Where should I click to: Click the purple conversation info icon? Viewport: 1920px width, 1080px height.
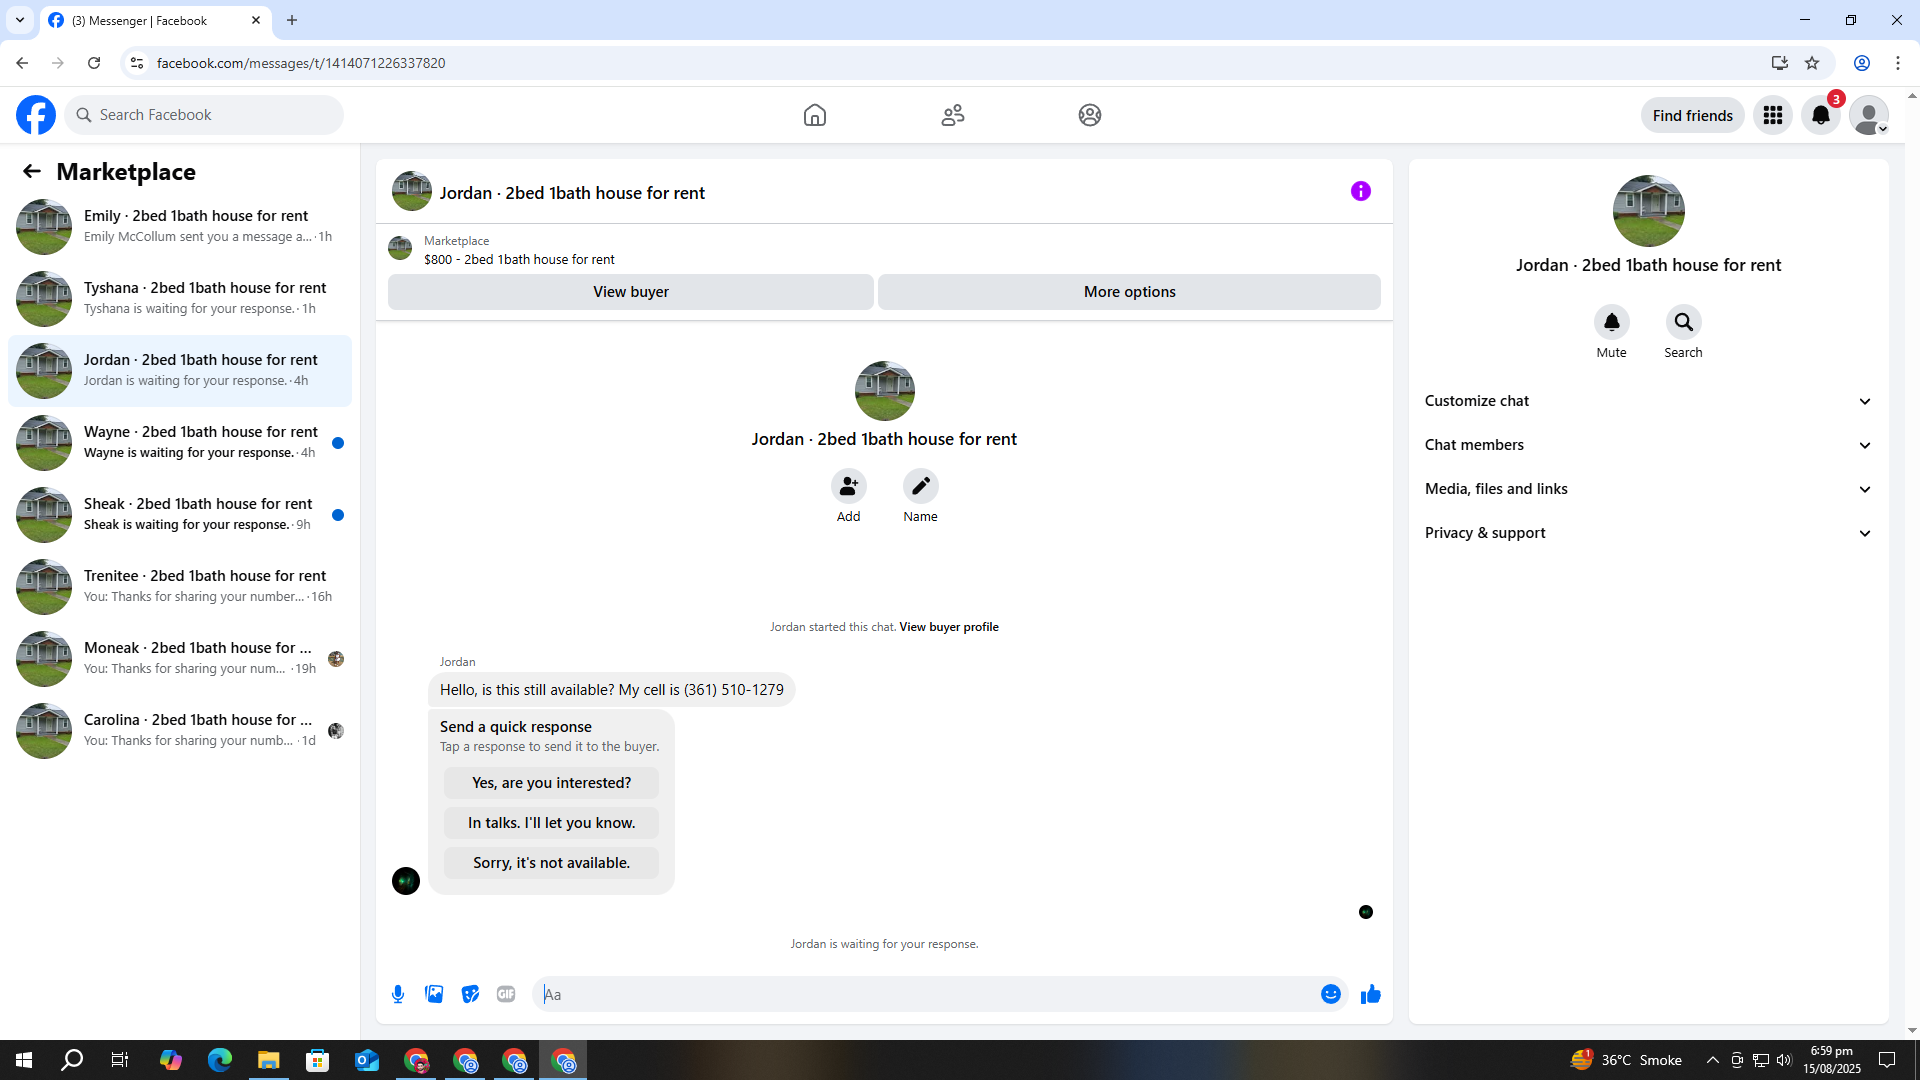[1360, 191]
